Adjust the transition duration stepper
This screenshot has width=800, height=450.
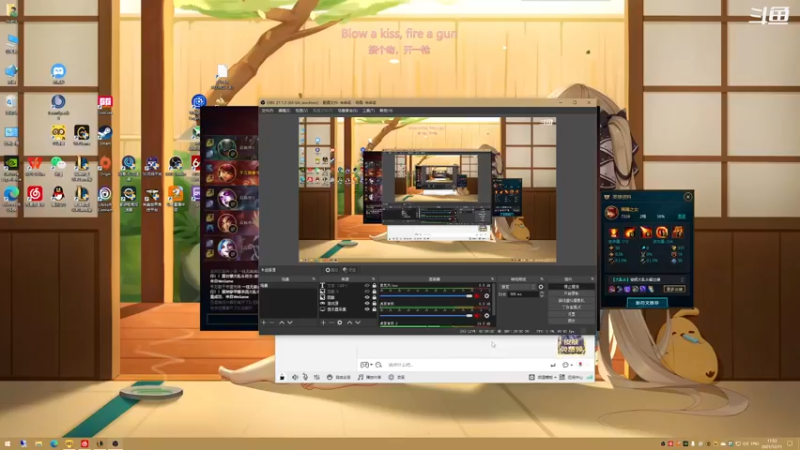542,294
